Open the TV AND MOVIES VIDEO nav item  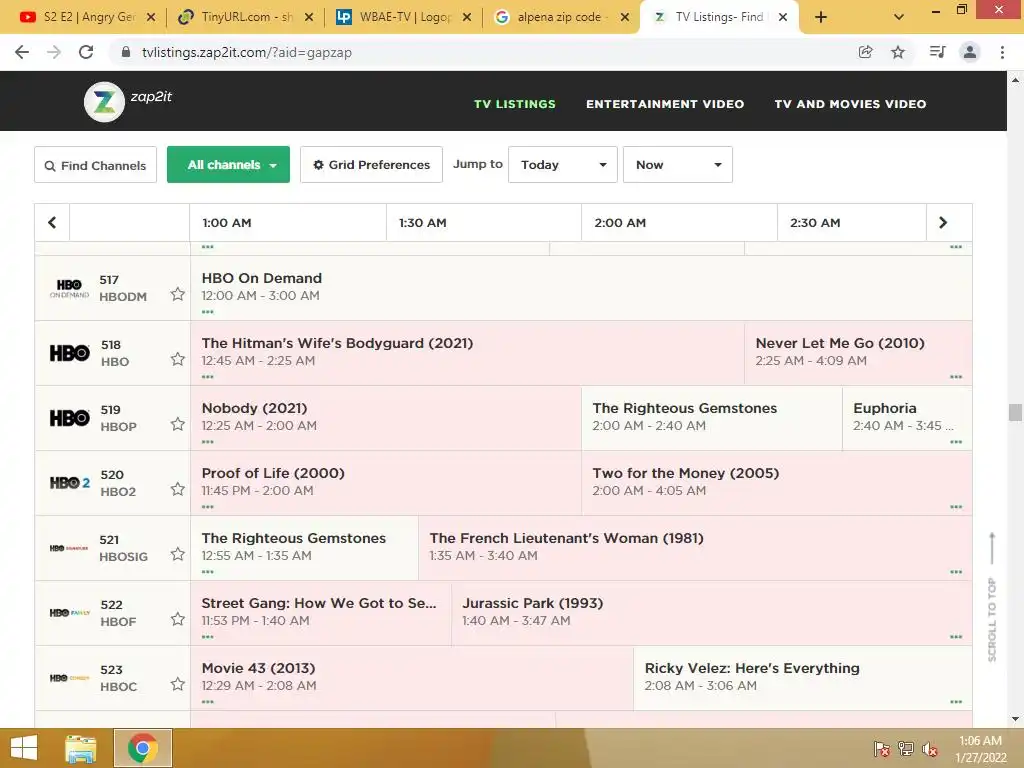coord(850,104)
